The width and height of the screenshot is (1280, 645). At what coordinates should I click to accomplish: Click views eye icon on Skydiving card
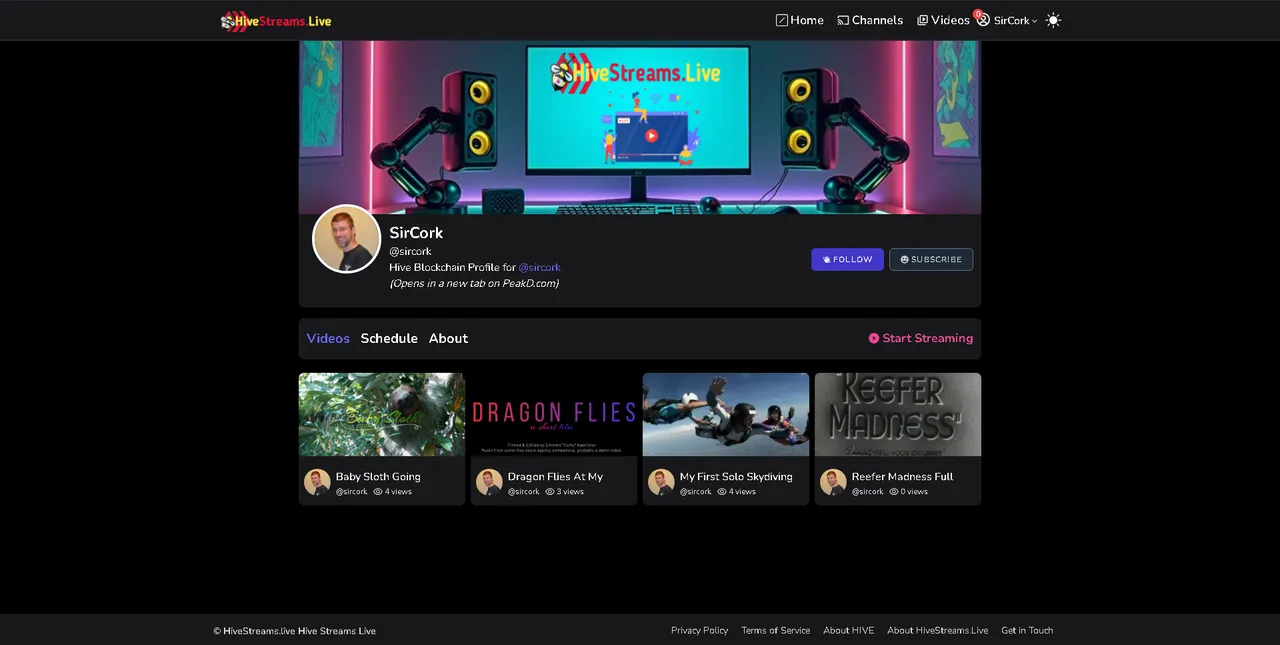(722, 492)
